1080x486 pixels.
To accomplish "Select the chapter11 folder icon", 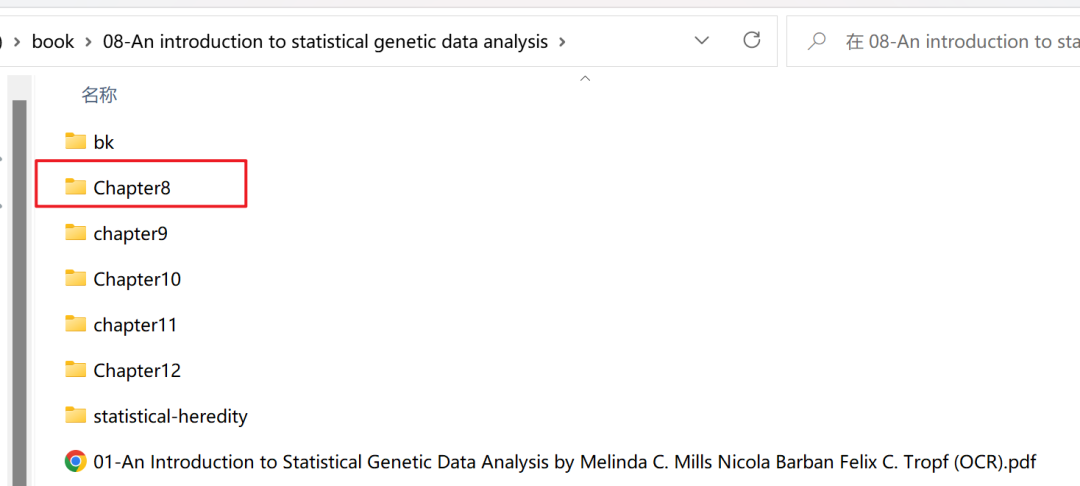I will pos(75,324).
